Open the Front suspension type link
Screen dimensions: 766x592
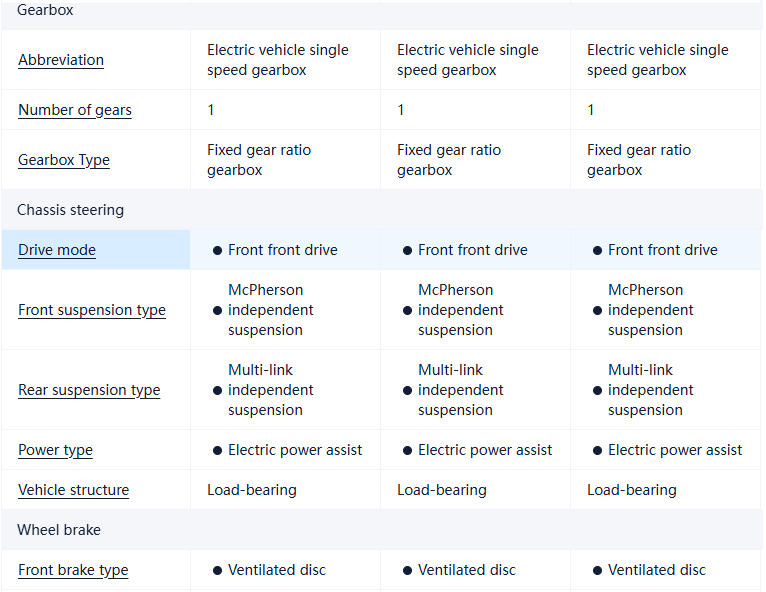pyautogui.click(x=92, y=310)
